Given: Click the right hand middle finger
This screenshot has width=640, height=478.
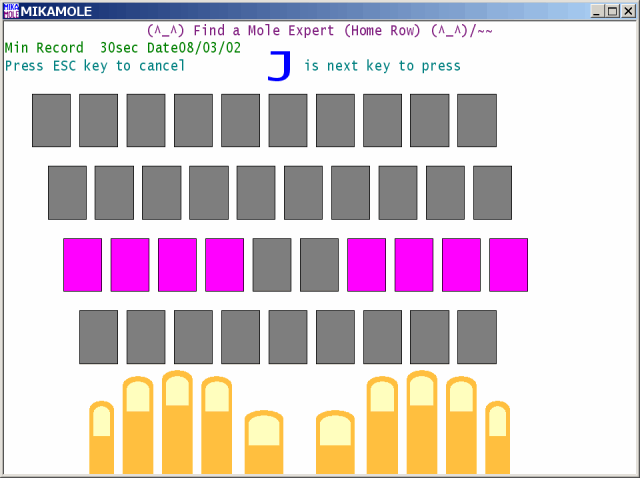Looking at the screenshot, I should [x=422, y=422].
